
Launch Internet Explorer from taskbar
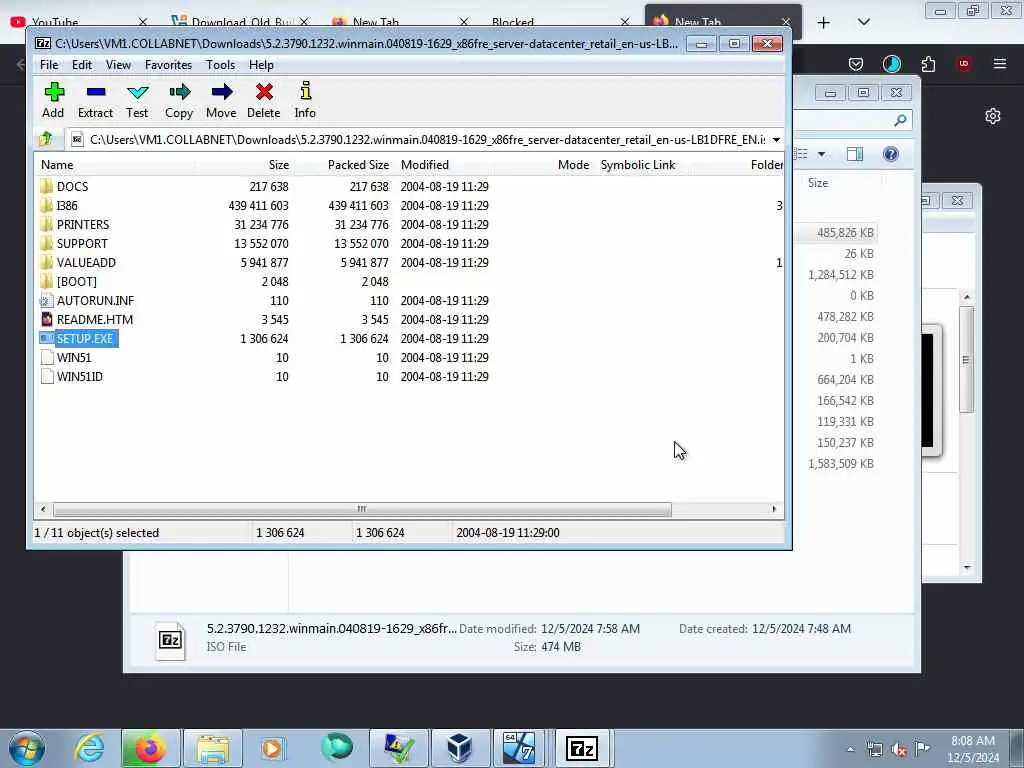pyautogui.click(x=89, y=748)
